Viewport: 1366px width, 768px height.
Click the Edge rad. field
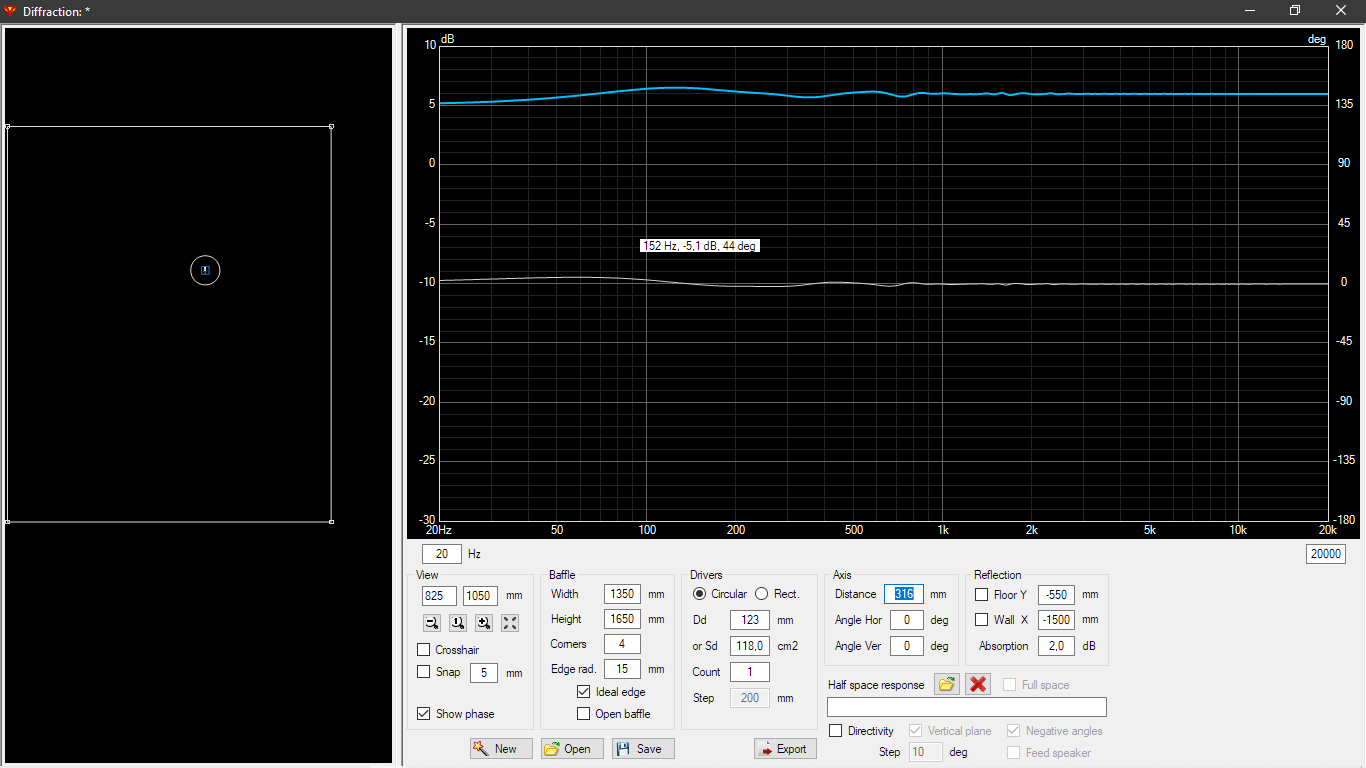(x=622, y=669)
